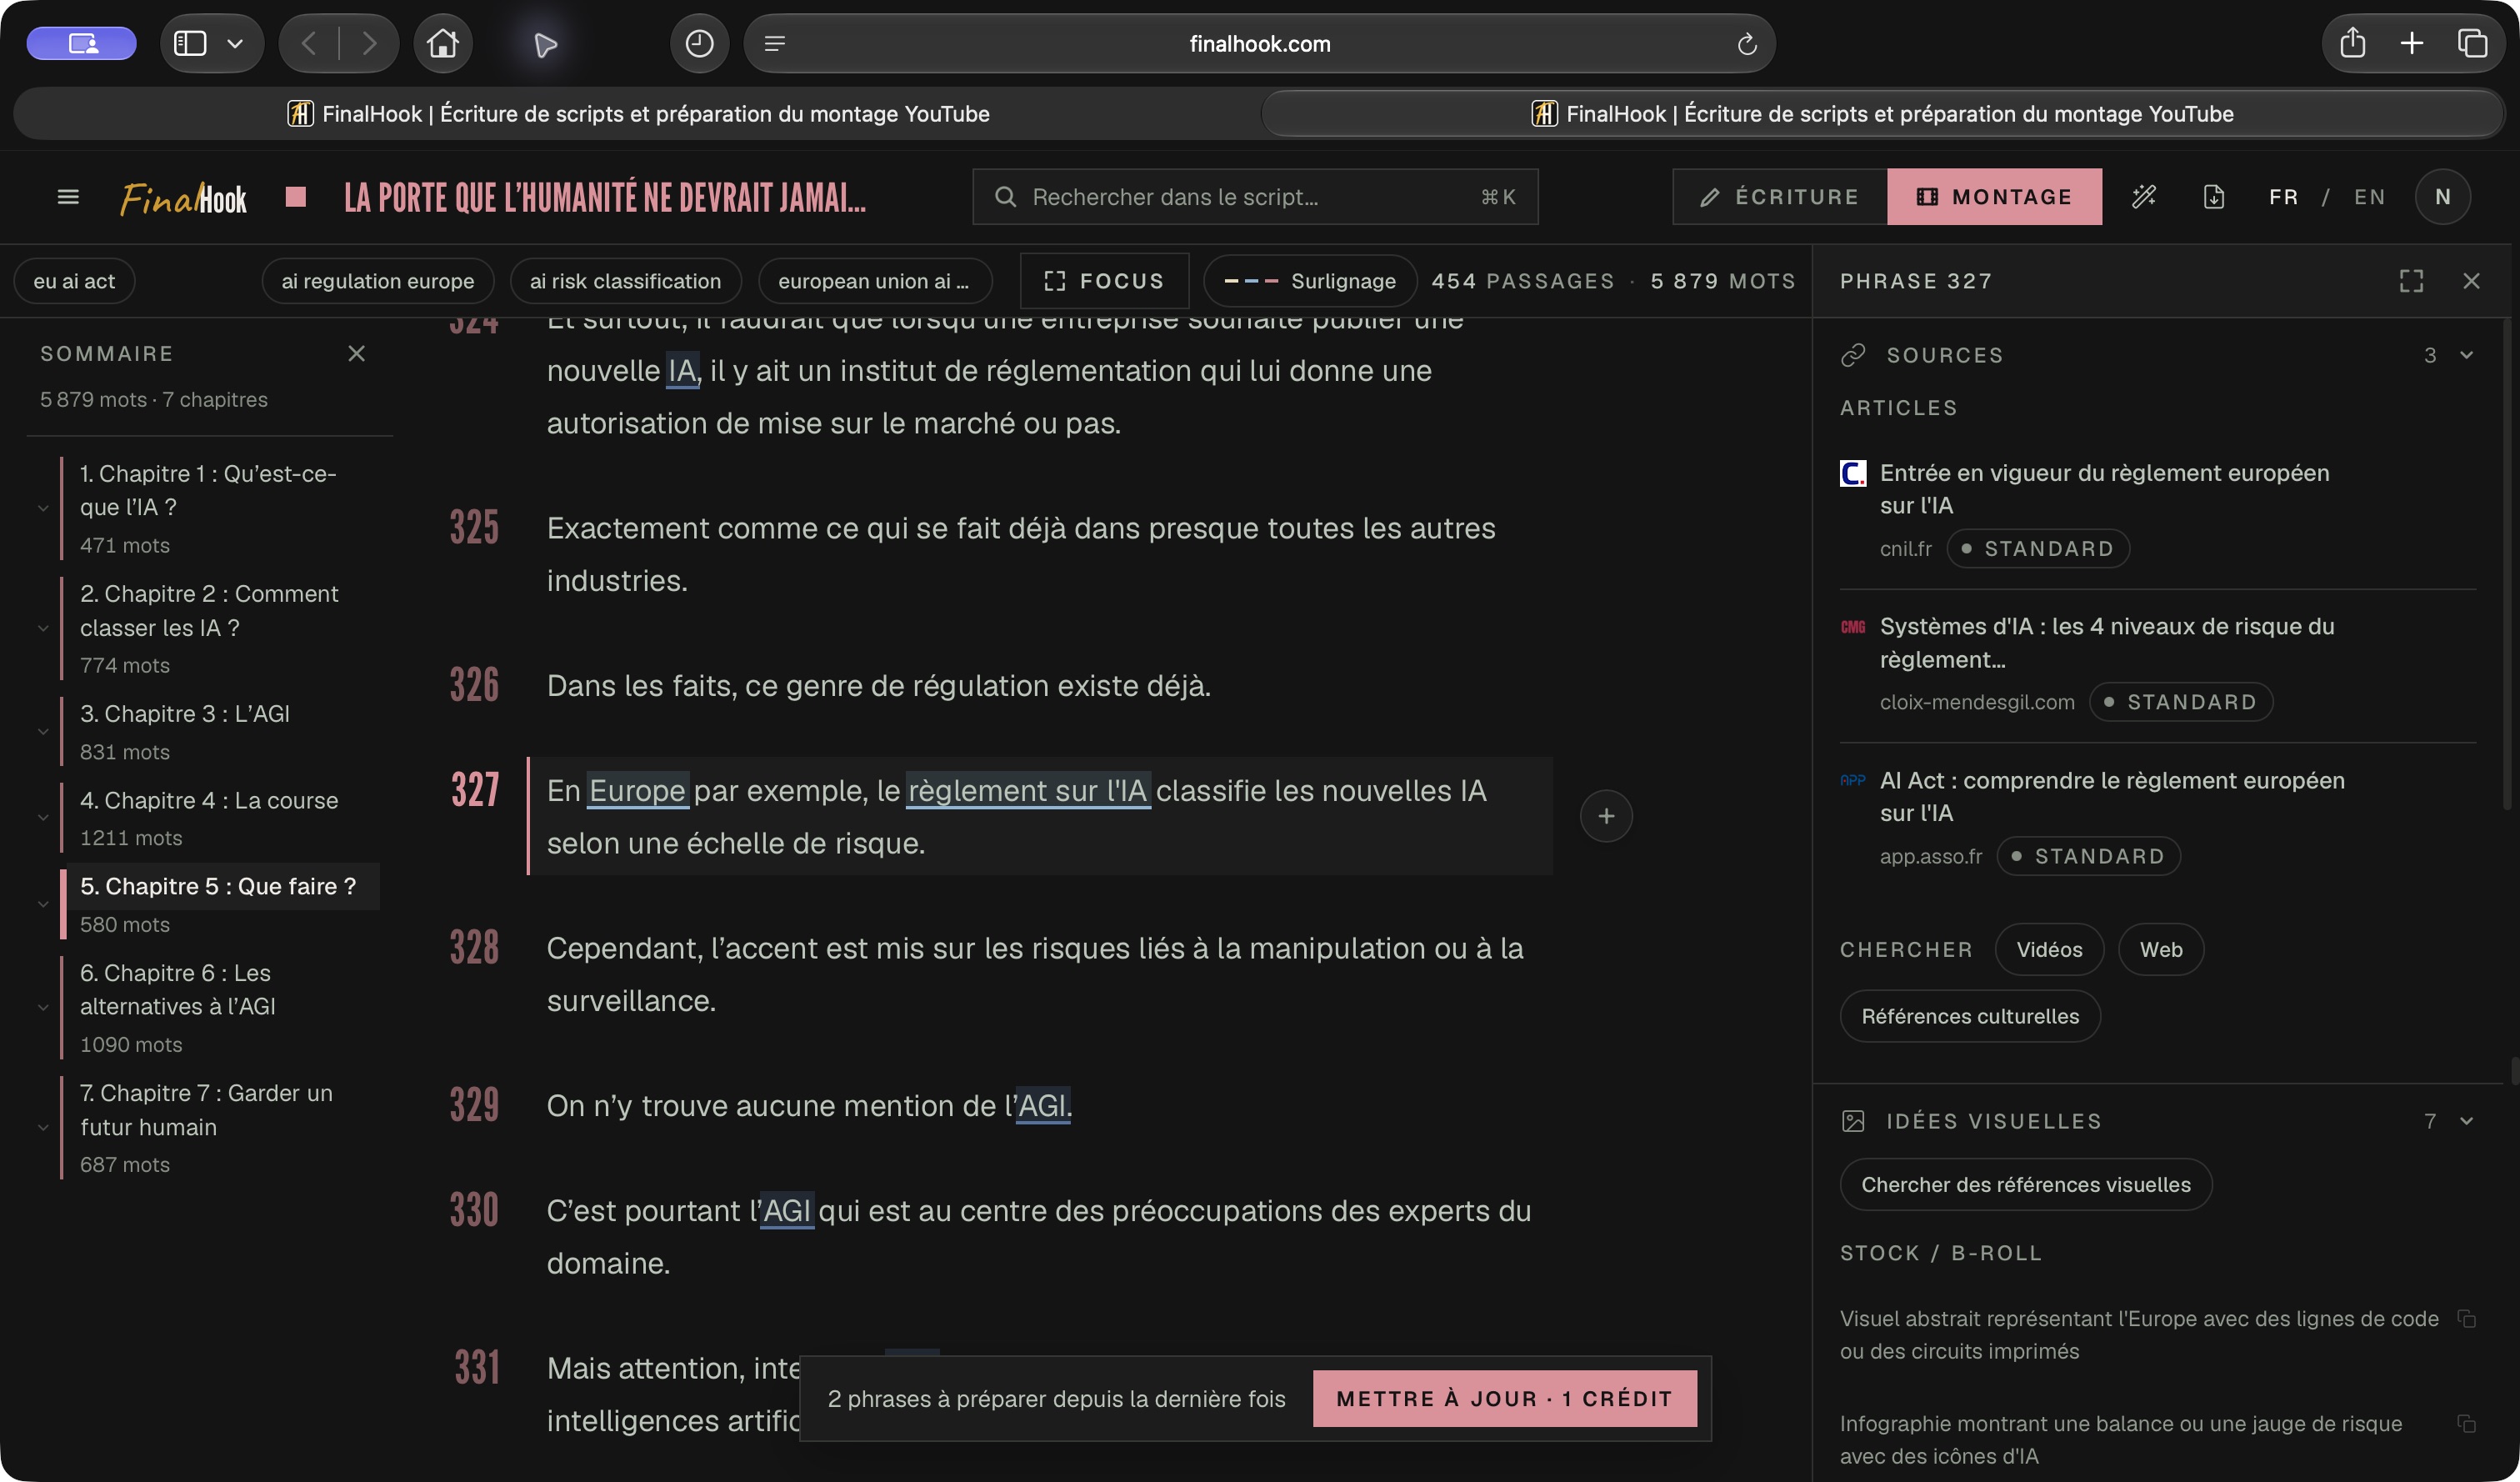Screen dimensions: 2520x1482
Task: Select the eu ai act keyword chip
Action: click(74, 281)
